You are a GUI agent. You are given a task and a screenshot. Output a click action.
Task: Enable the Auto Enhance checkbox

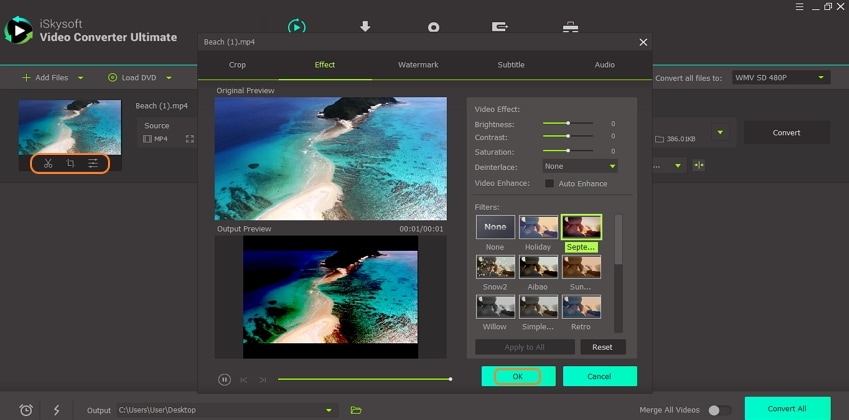coord(549,183)
